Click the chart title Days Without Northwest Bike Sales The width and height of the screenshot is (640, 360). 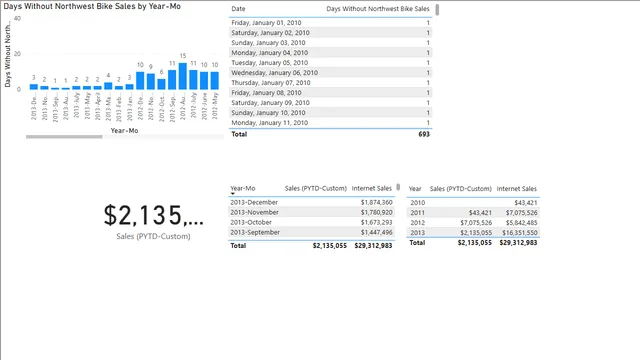tap(92, 6)
